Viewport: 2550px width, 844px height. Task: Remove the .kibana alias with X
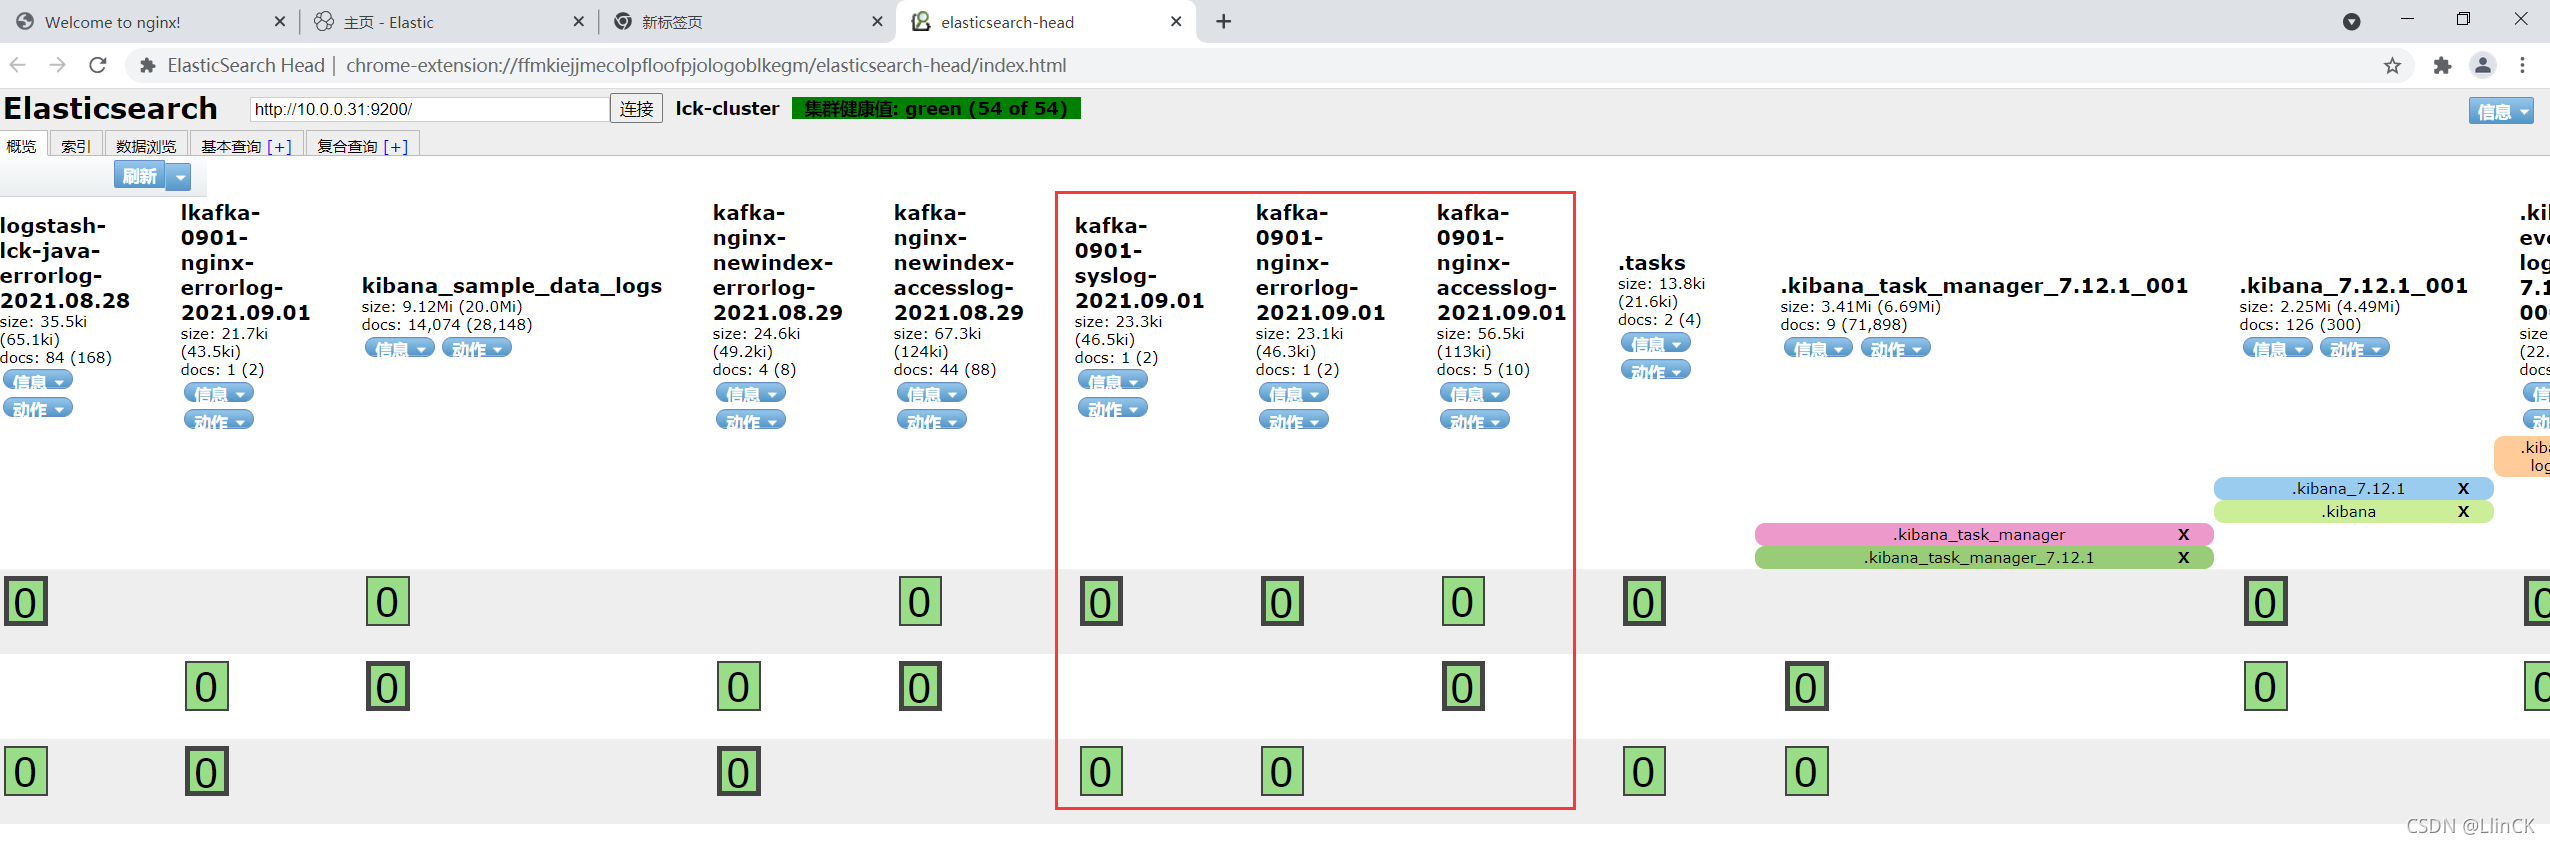(2463, 511)
